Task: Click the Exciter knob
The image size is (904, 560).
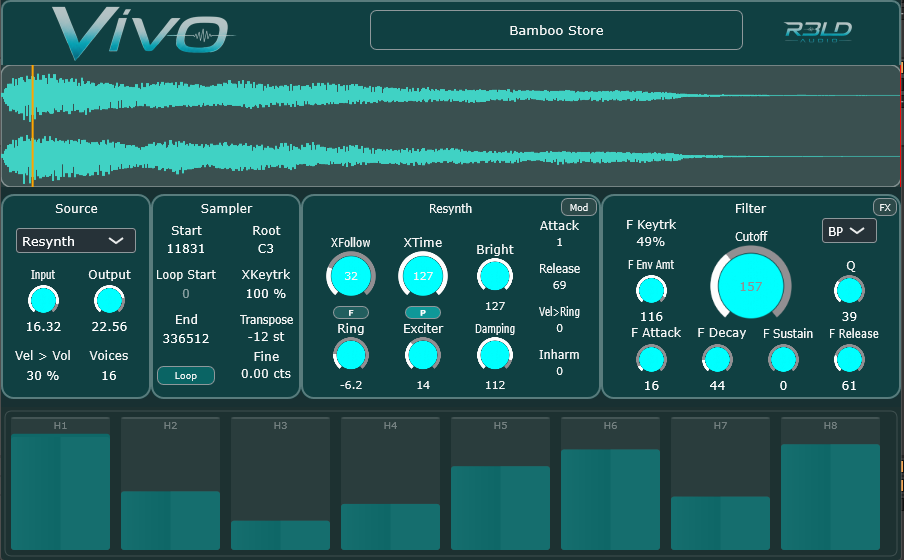Action: 423,355
